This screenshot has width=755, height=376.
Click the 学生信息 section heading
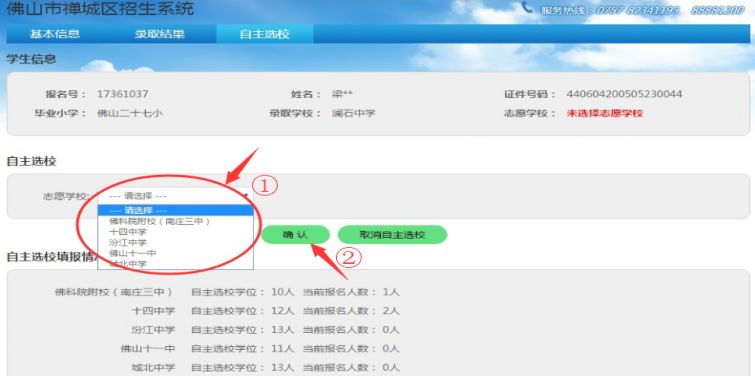tap(31, 60)
